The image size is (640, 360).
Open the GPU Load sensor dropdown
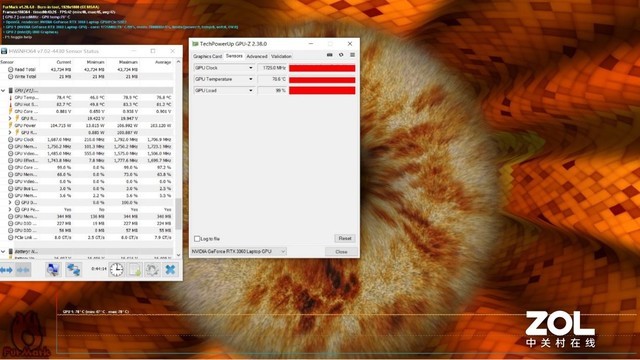pyautogui.click(x=251, y=90)
